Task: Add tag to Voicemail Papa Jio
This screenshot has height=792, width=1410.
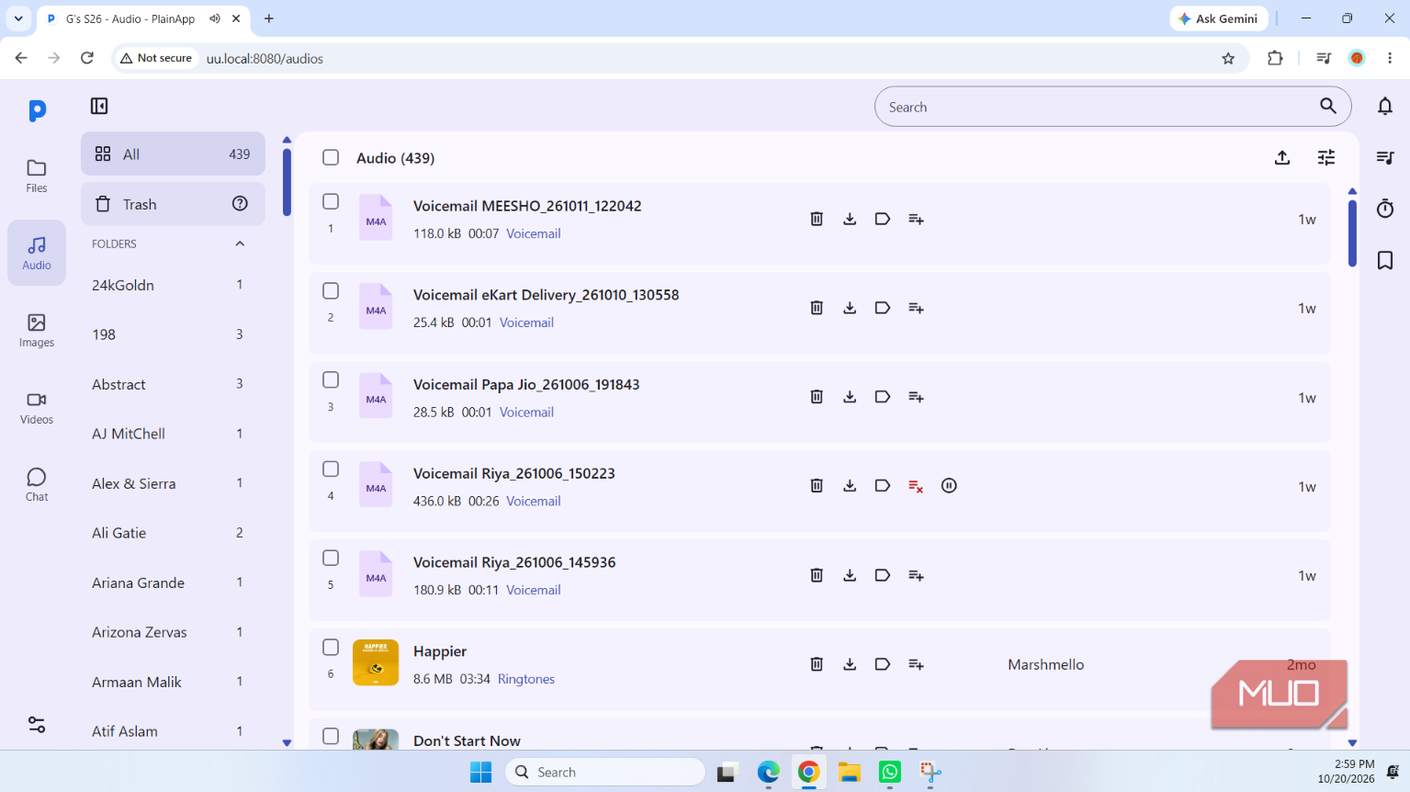Action: [882, 397]
